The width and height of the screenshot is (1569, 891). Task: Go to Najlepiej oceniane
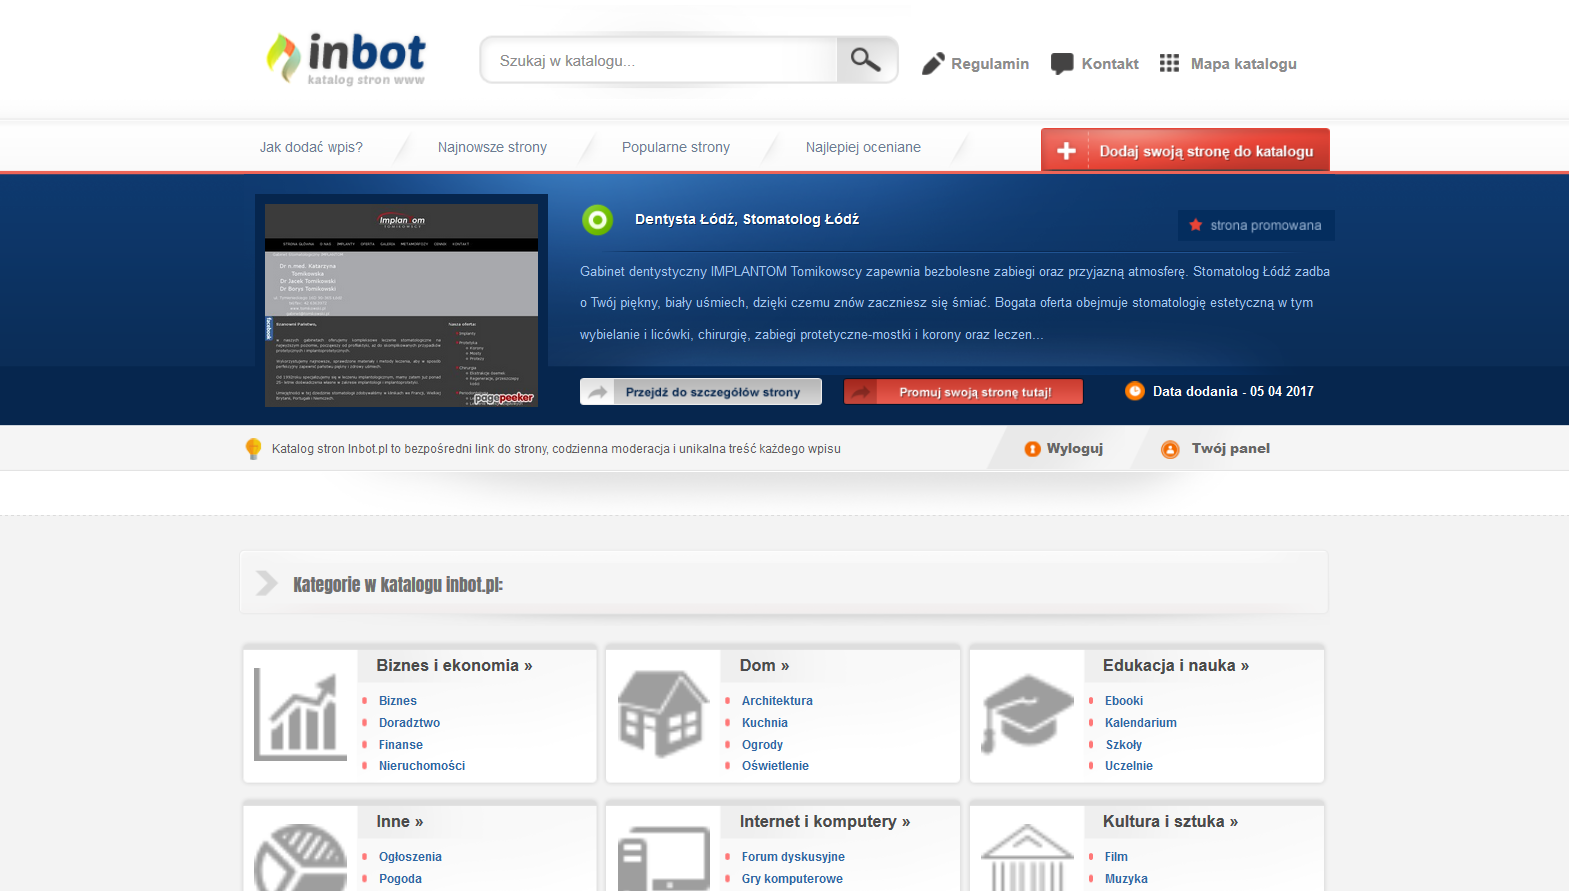tap(863, 147)
